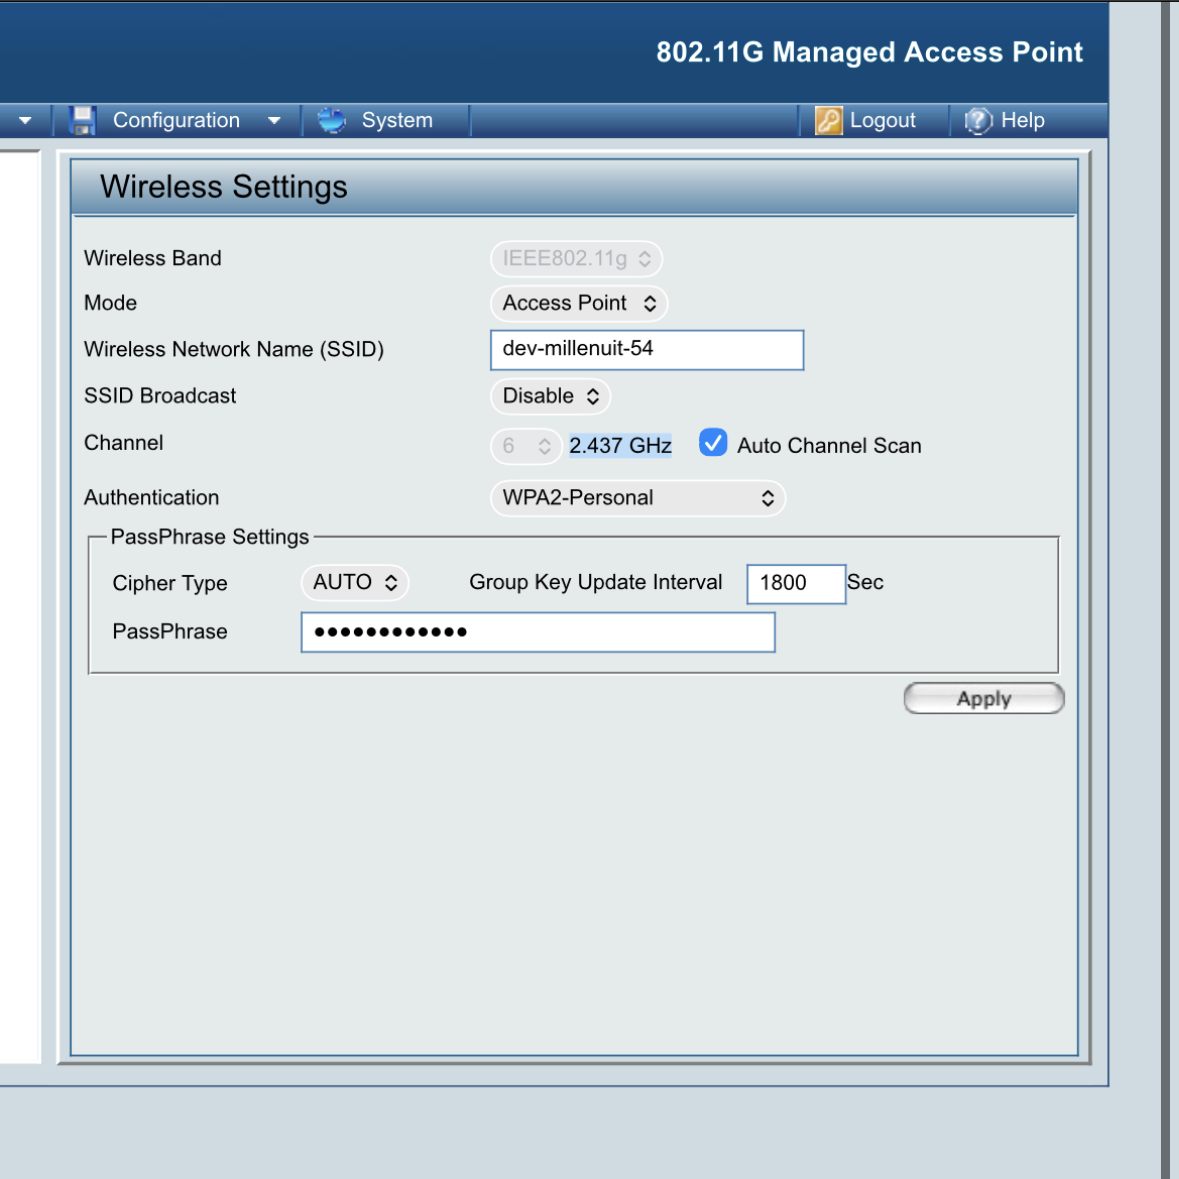
Task: Open the Configuration menu
Action: [x=176, y=120]
